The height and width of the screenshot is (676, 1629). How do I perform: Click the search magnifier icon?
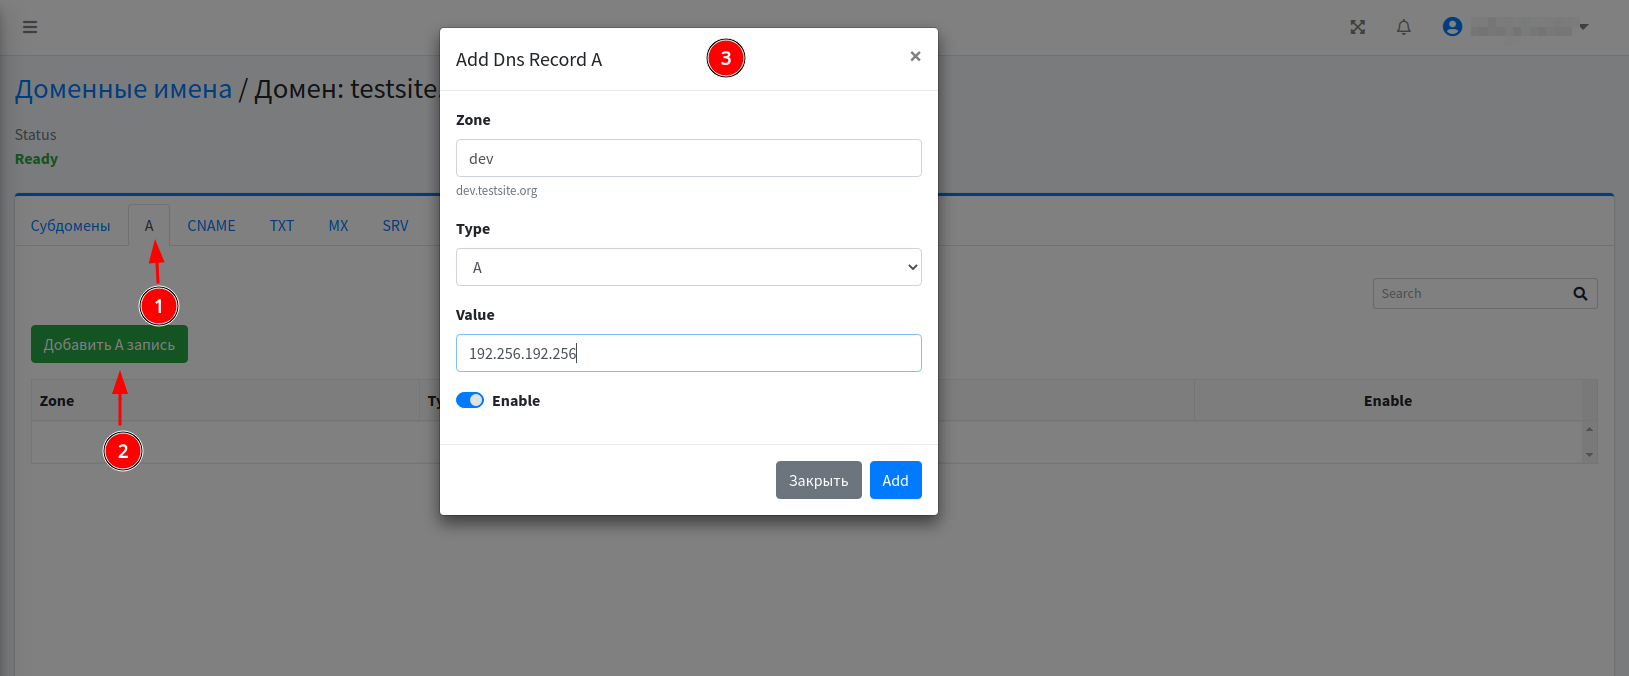click(1580, 294)
